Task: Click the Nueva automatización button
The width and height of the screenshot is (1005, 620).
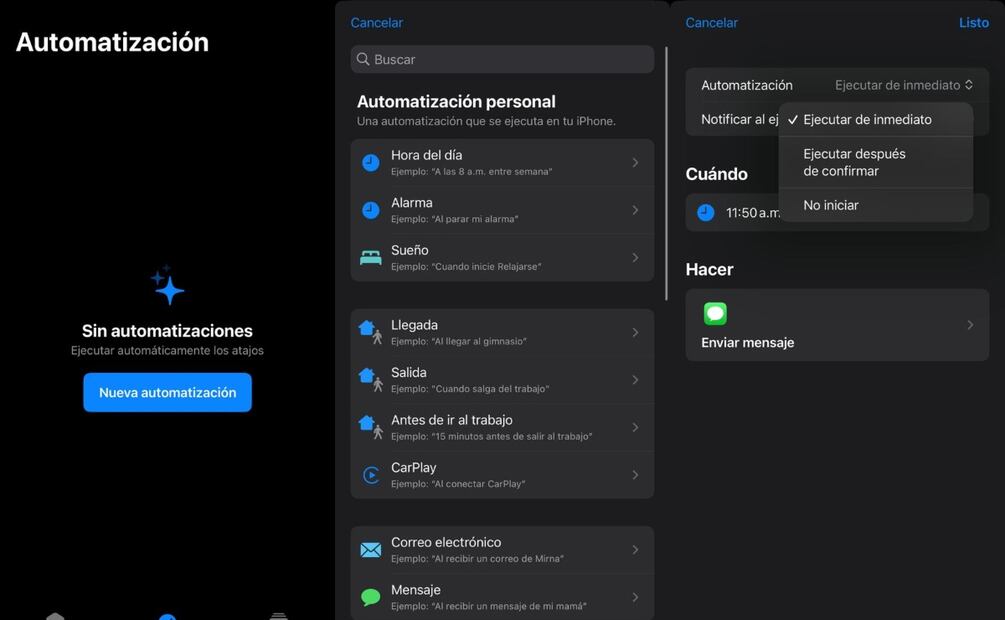Action: pyautogui.click(x=167, y=393)
